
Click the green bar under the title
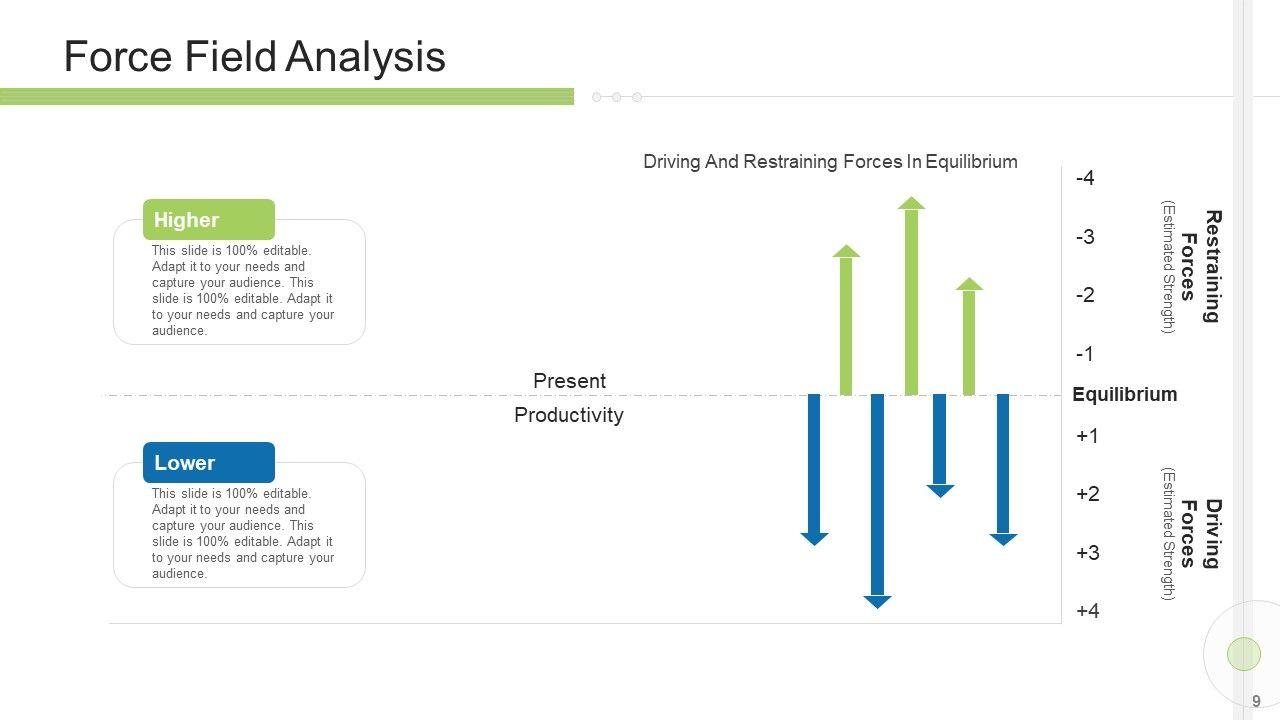click(x=287, y=97)
